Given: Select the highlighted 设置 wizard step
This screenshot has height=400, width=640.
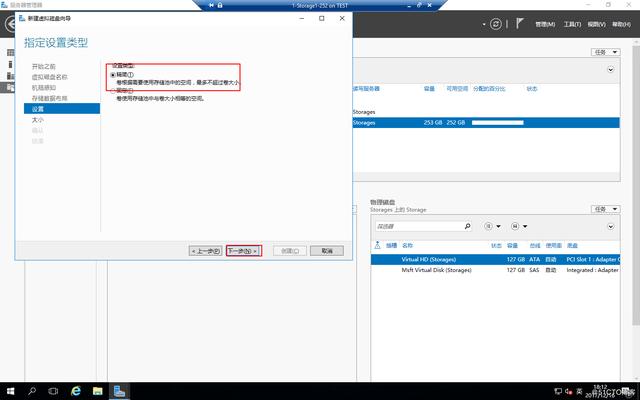Looking at the screenshot, I should pos(62,109).
